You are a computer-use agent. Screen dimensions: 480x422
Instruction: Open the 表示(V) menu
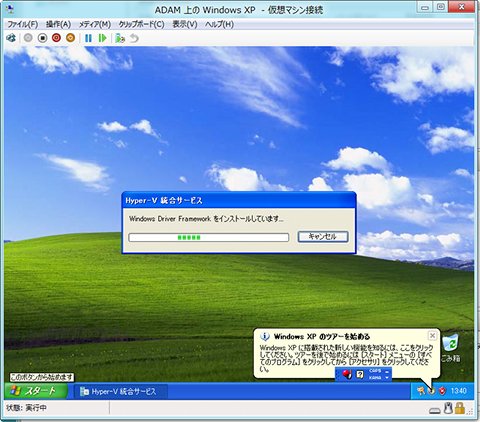point(185,24)
